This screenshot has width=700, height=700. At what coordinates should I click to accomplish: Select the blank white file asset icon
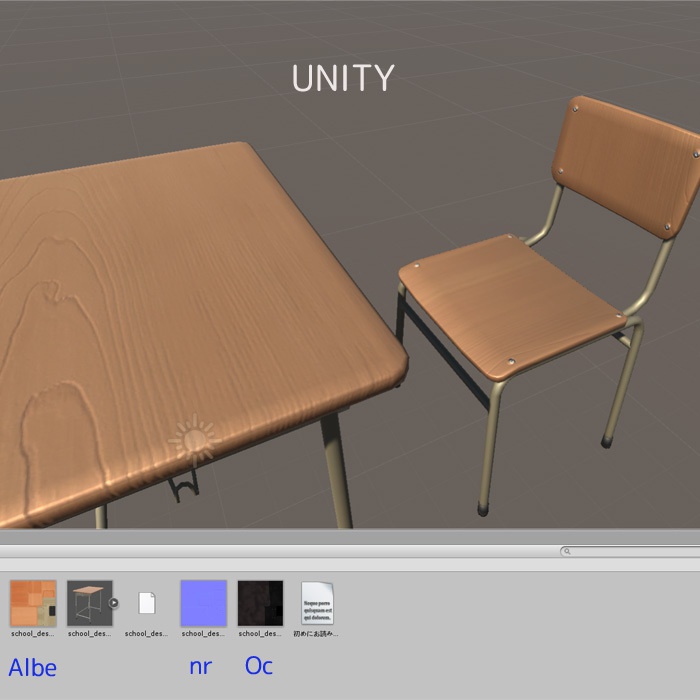(x=147, y=603)
